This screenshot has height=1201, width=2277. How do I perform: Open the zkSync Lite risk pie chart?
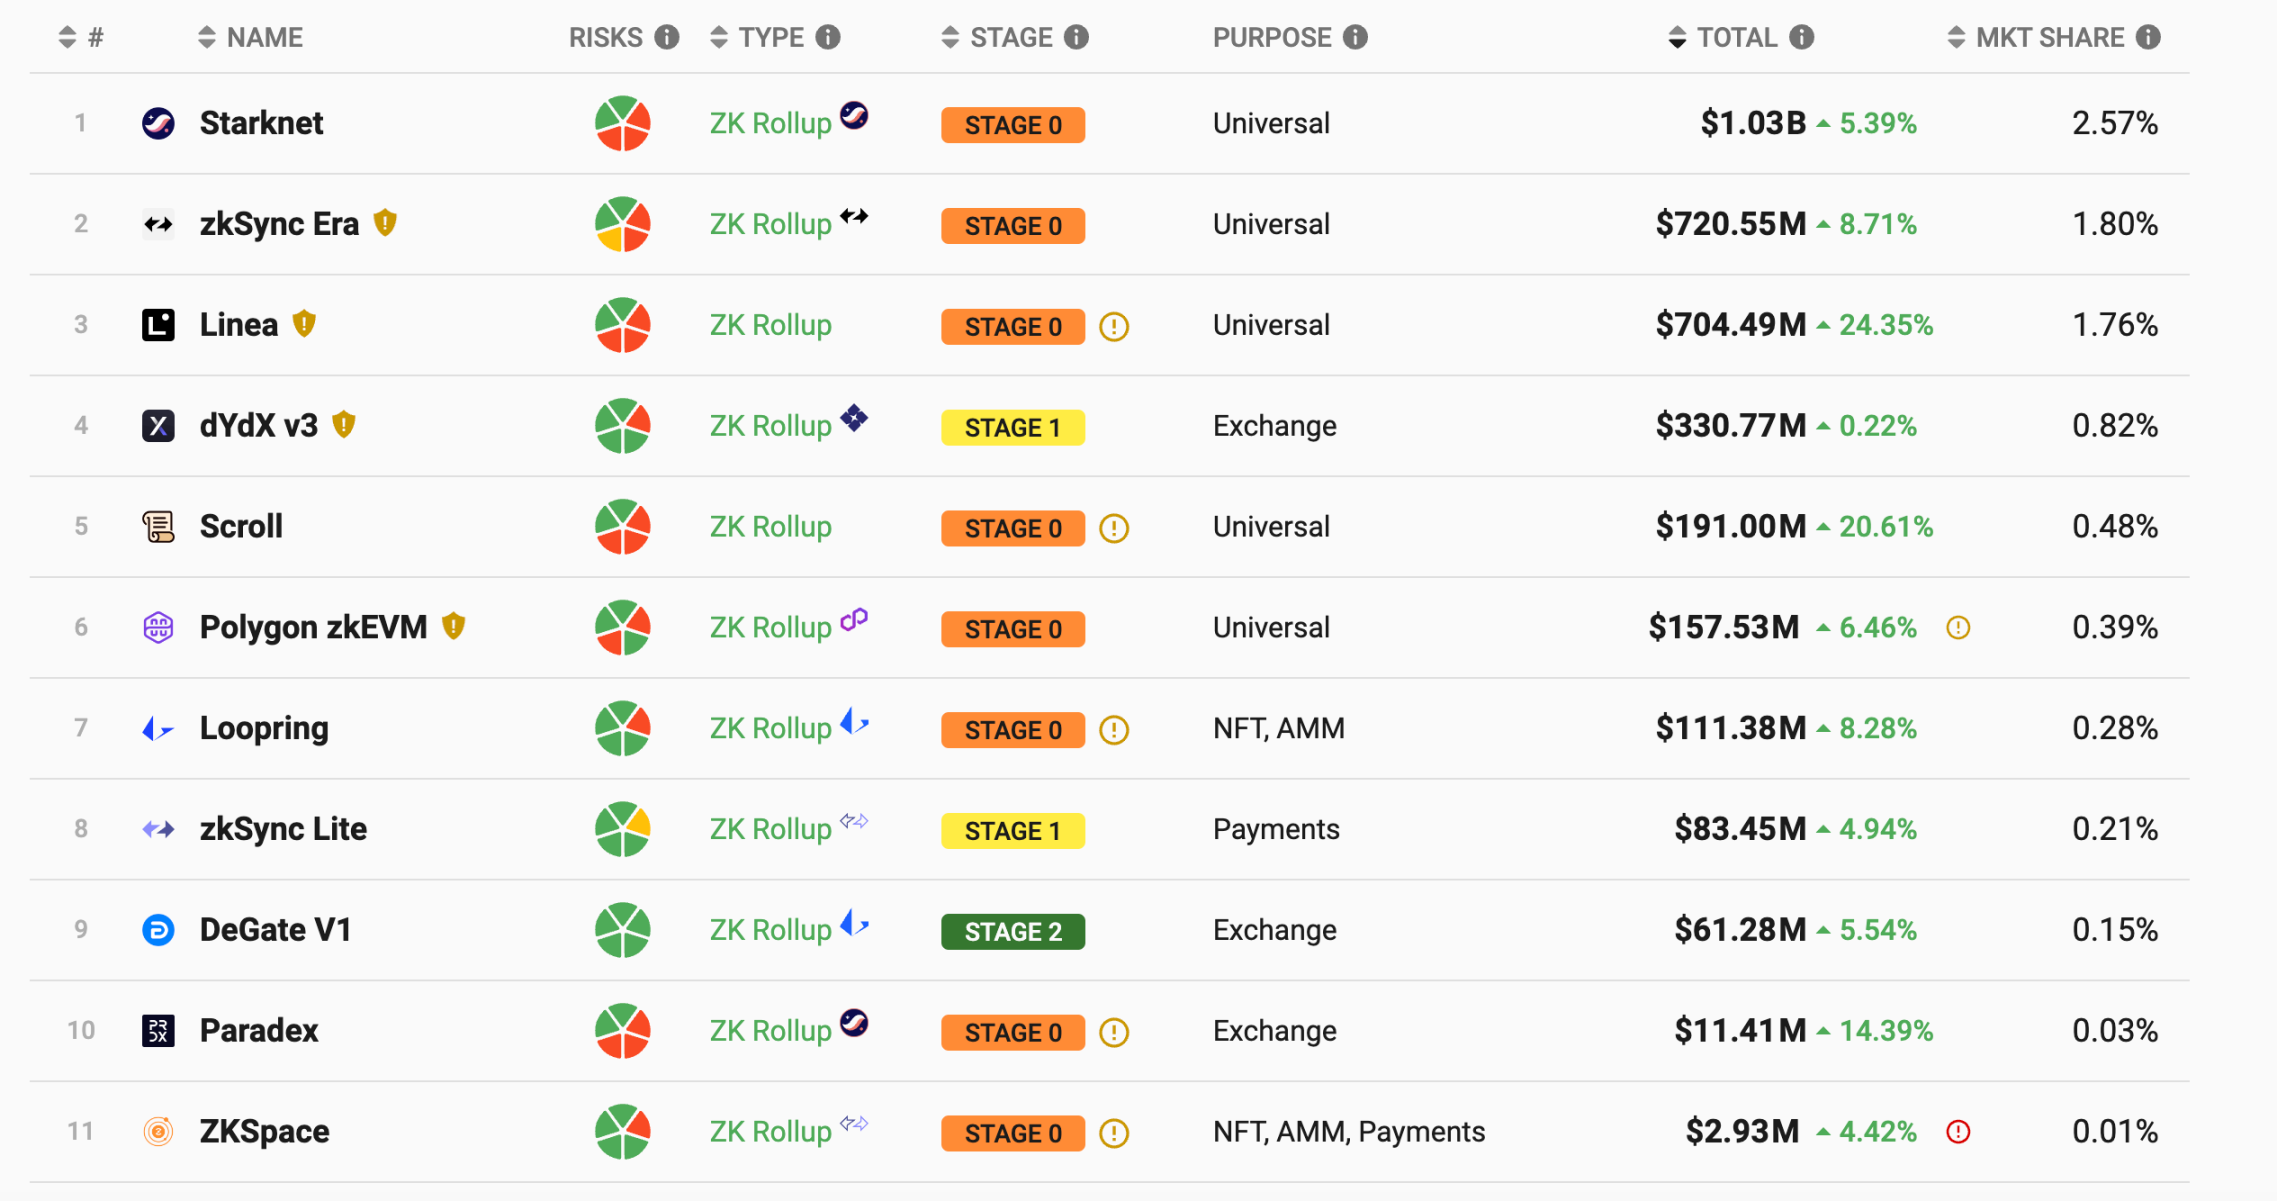coord(623,829)
